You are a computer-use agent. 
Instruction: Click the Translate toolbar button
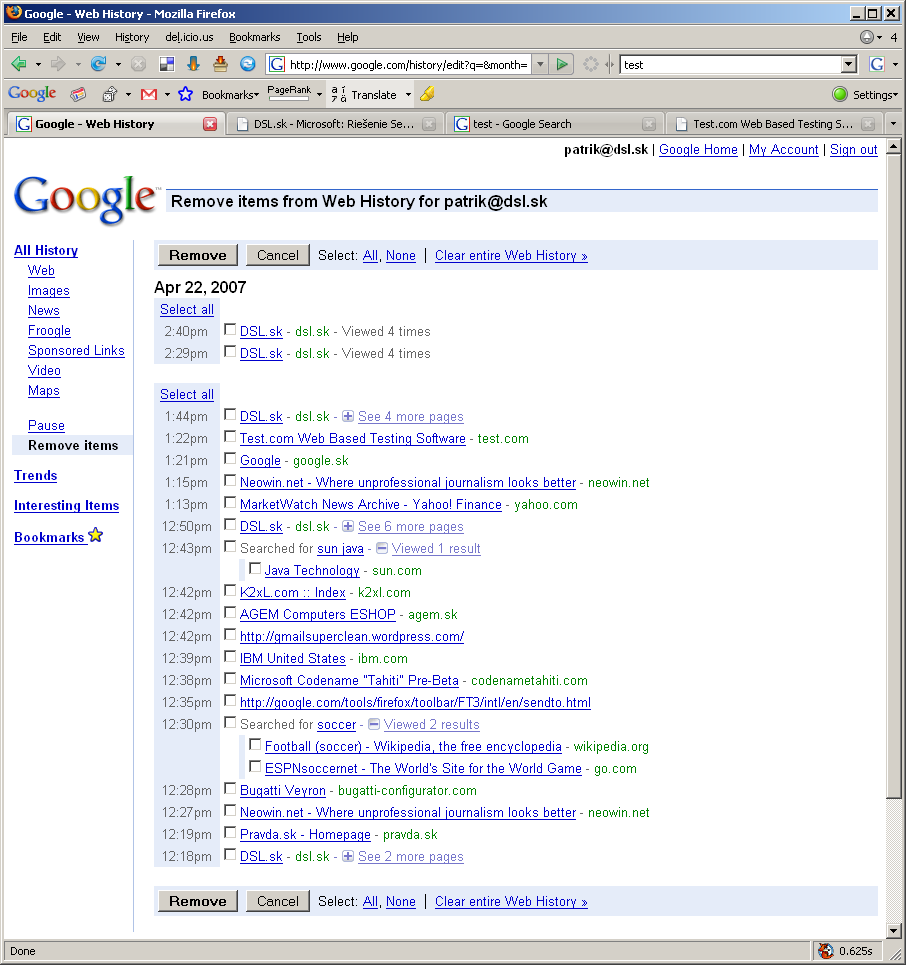pyautogui.click(x=364, y=94)
